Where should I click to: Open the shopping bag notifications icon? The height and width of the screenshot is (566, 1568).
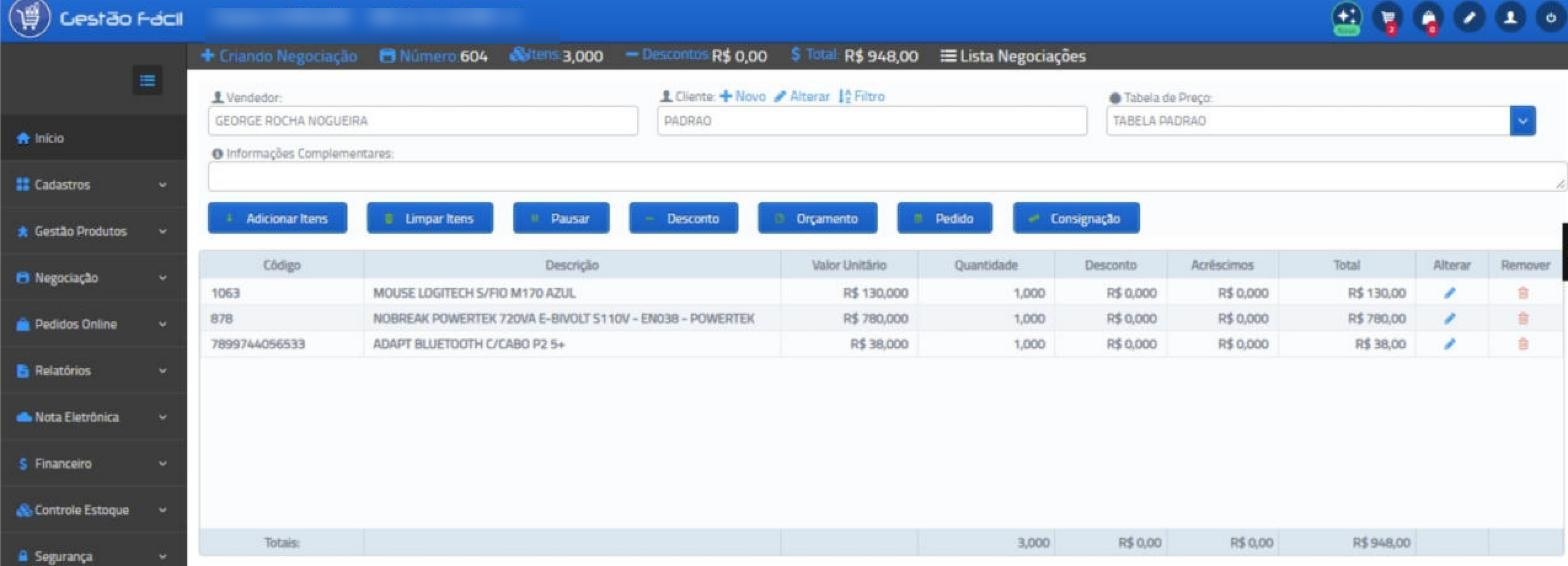1428,17
